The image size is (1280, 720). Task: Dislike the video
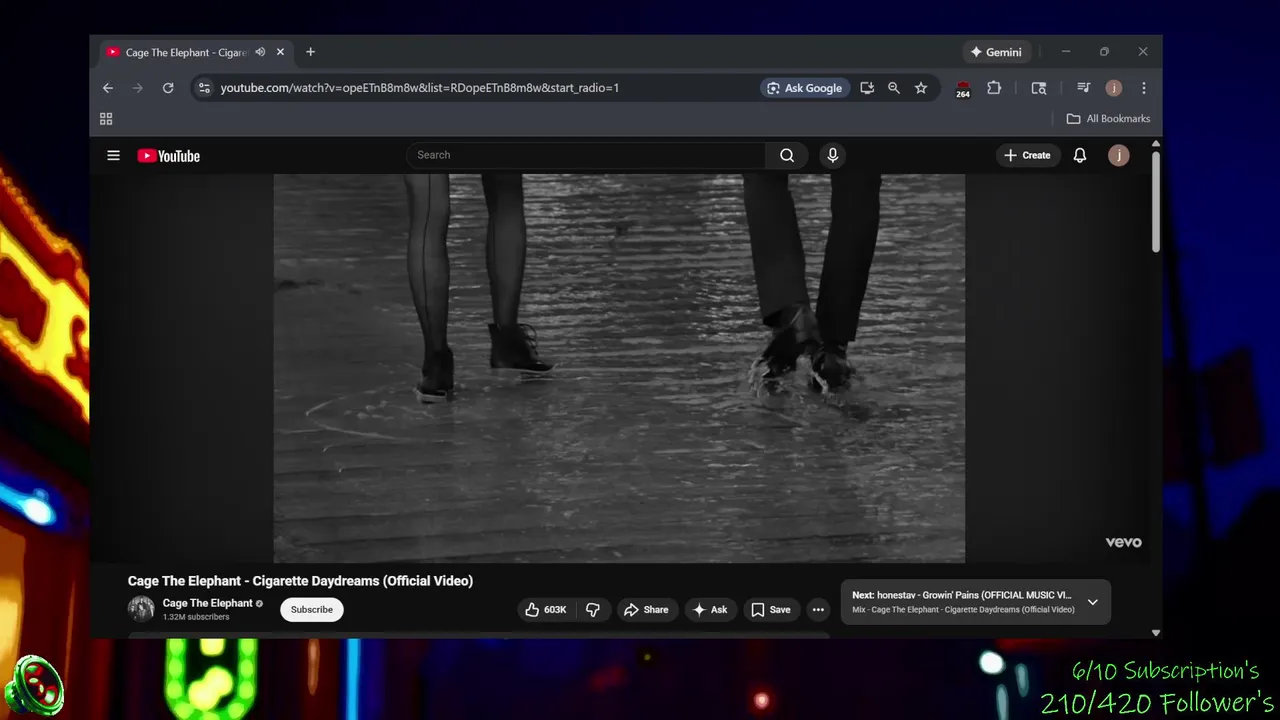pyautogui.click(x=593, y=610)
